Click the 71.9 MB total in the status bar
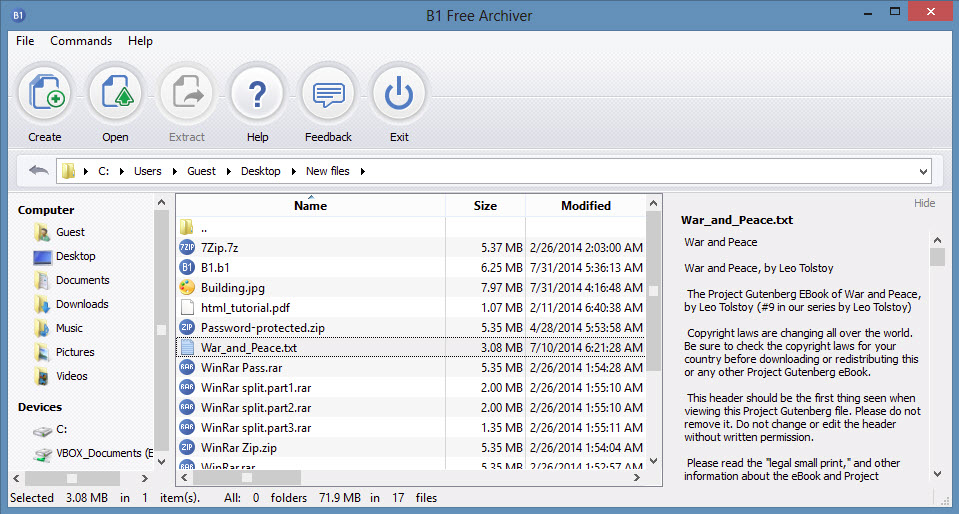The height and width of the screenshot is (514, 959). pos(342,498)
